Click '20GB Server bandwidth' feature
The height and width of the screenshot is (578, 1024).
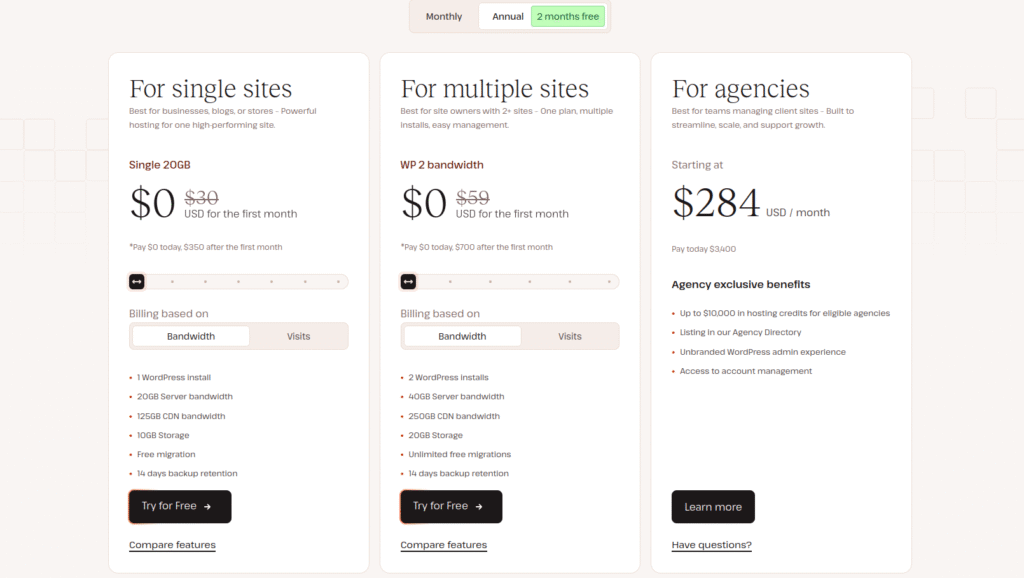(185, 396)
